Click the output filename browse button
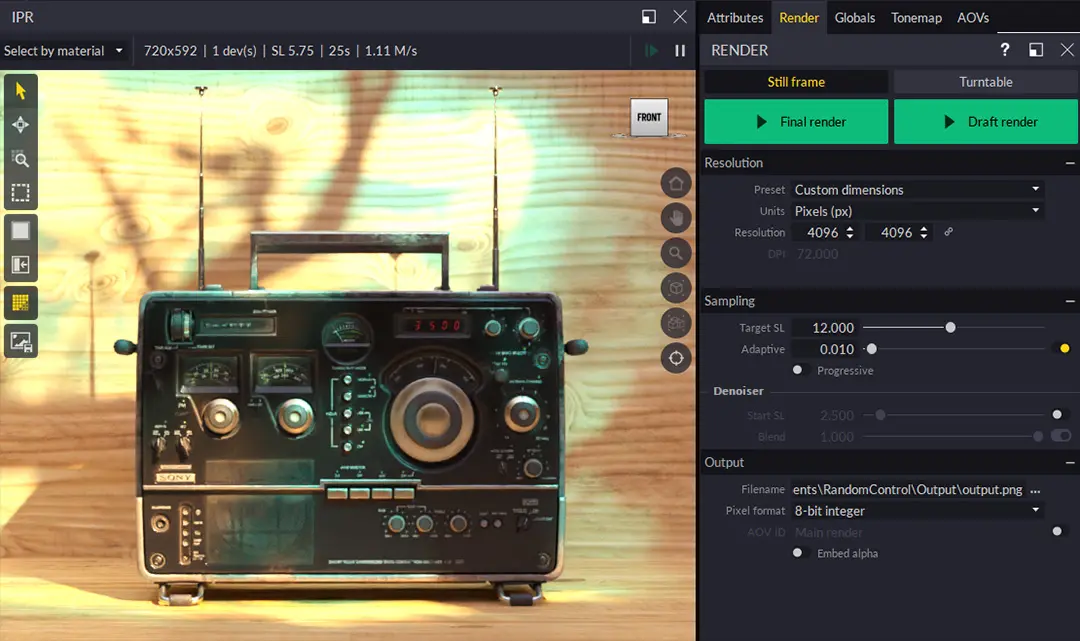This screenshot has width=1080, height=641. (1036, 490)
